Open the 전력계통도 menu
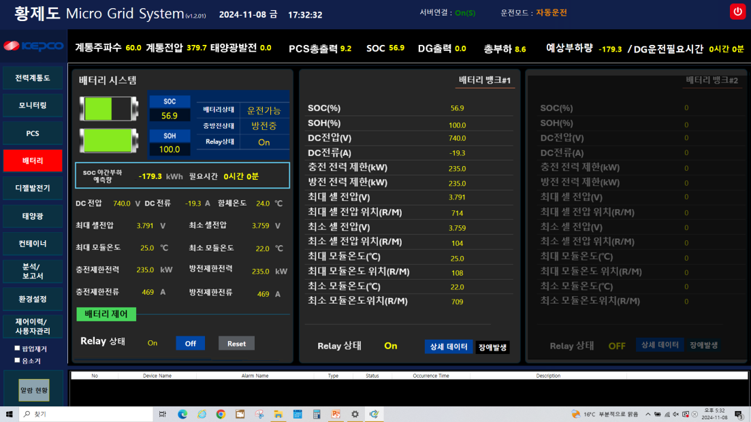This screenshot has width=751, height=422. (x=32, y=78)
